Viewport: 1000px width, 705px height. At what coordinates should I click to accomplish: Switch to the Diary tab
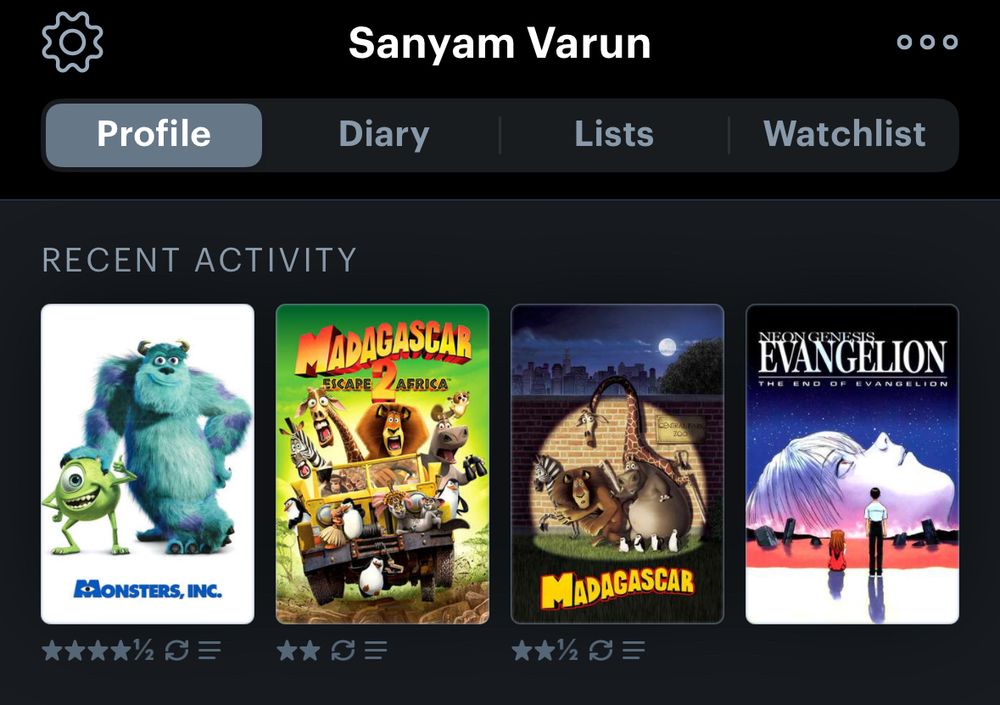coord(384,135)
